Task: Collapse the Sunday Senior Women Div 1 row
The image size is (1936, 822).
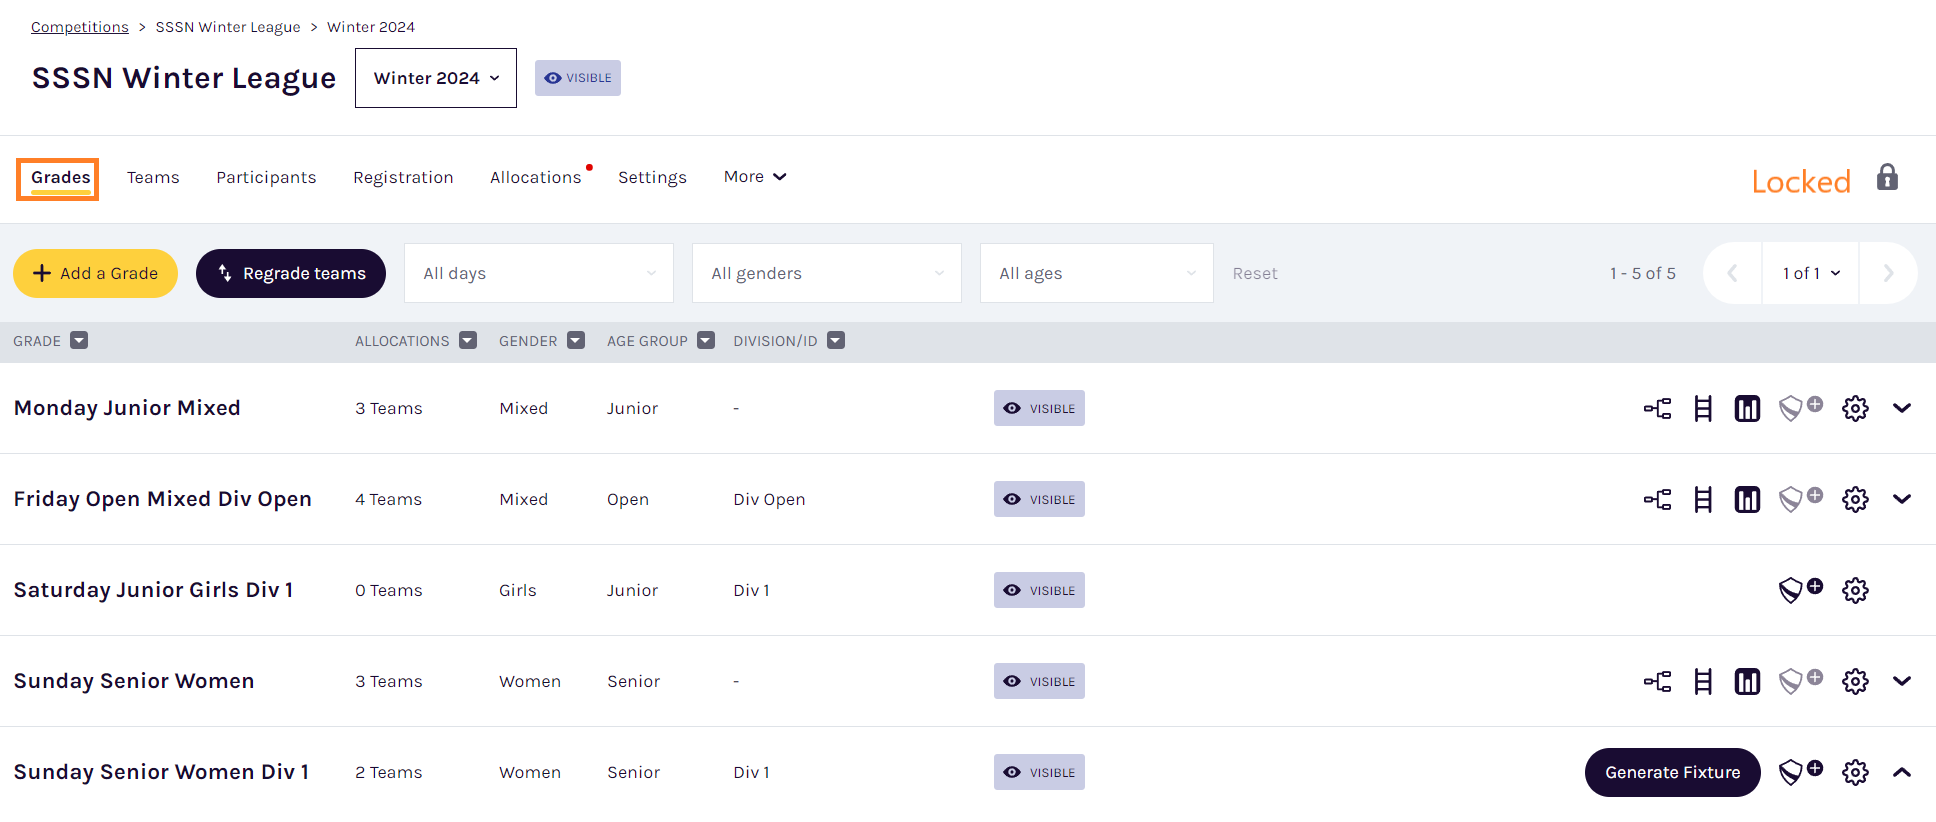Action: coord(1902,772)
